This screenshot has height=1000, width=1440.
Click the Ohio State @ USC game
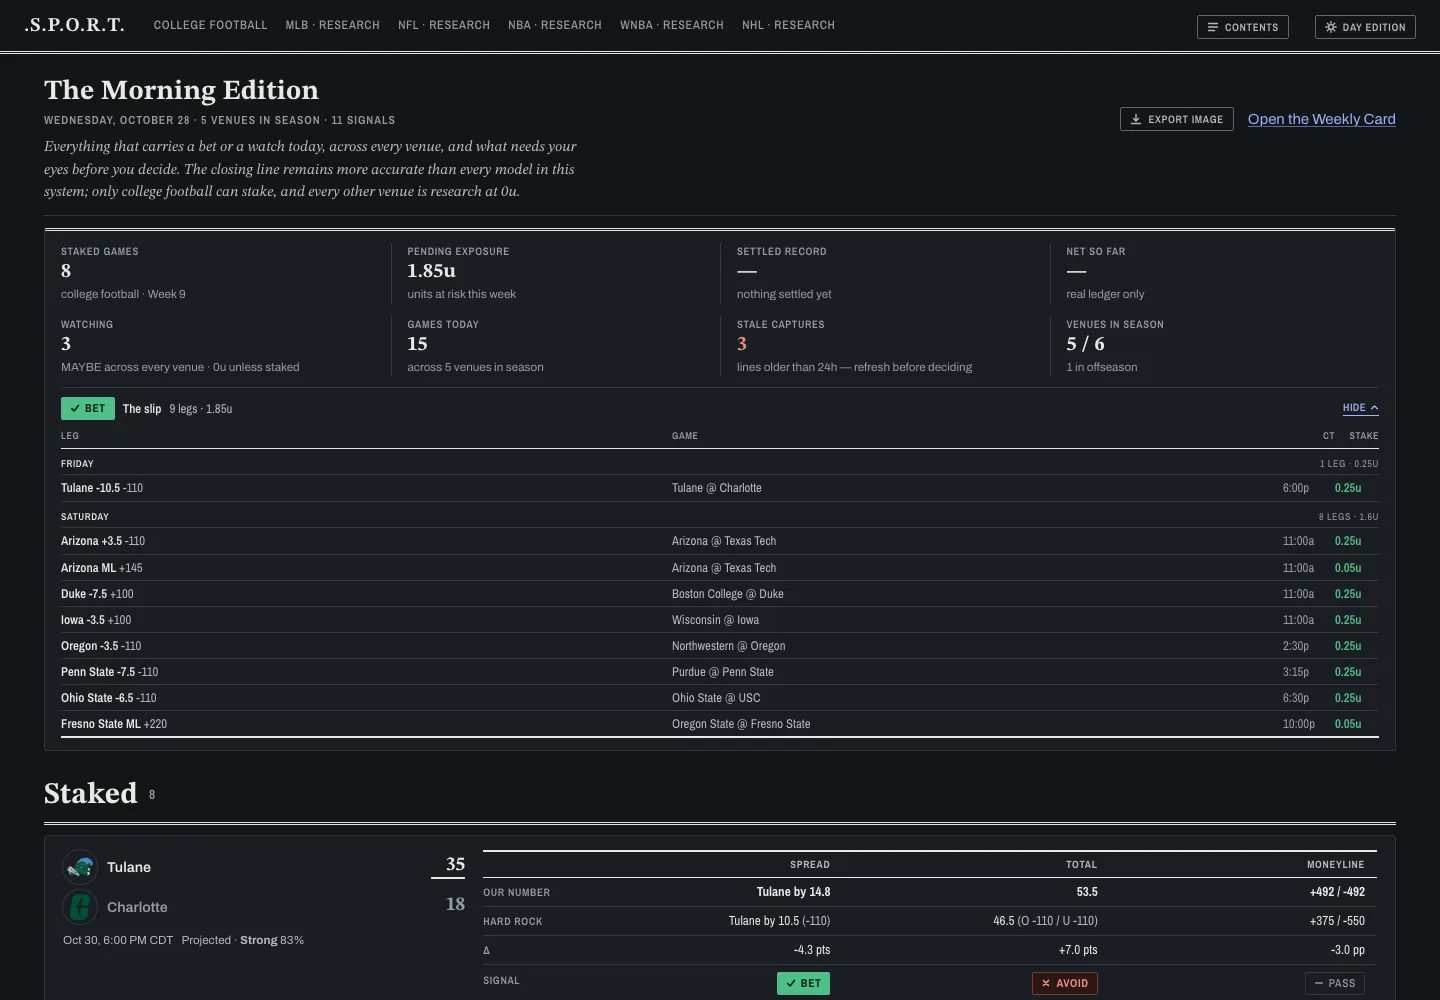click(716, 698)
